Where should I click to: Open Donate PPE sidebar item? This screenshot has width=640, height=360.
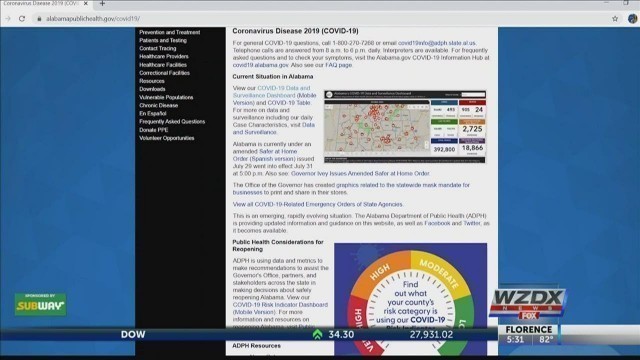pos(153,130)
